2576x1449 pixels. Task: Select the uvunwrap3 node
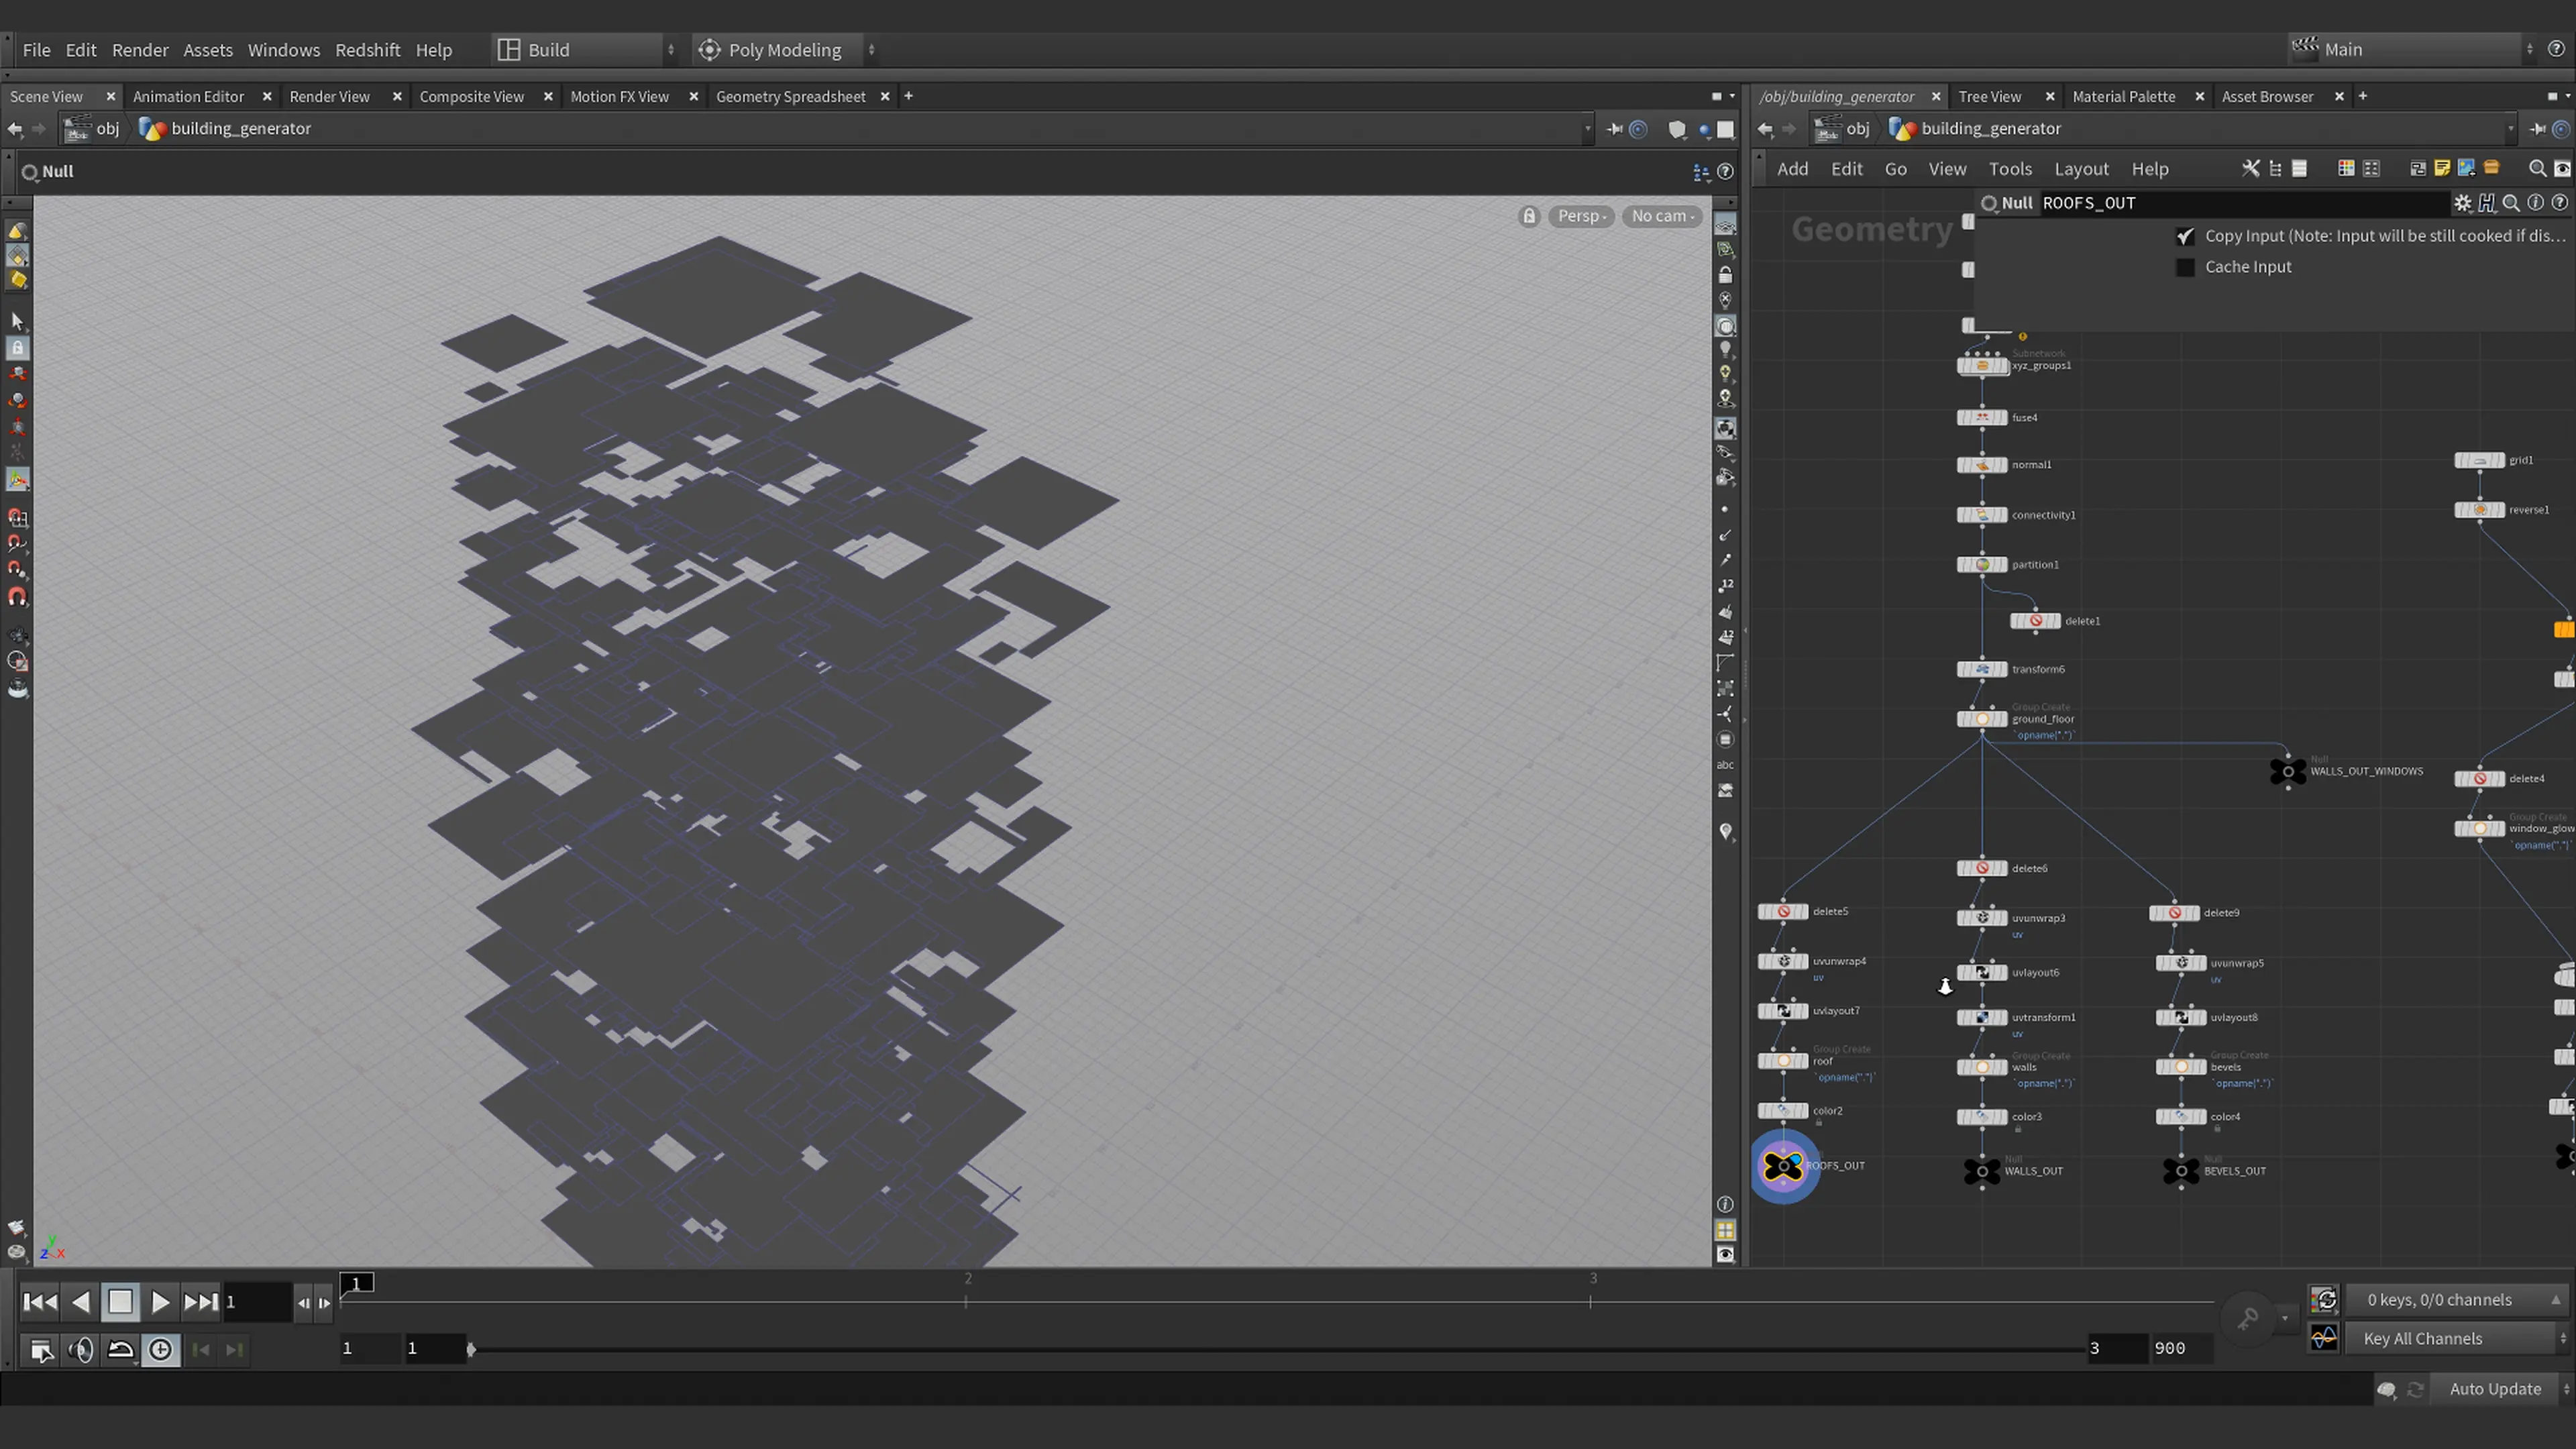[1982, 918]
